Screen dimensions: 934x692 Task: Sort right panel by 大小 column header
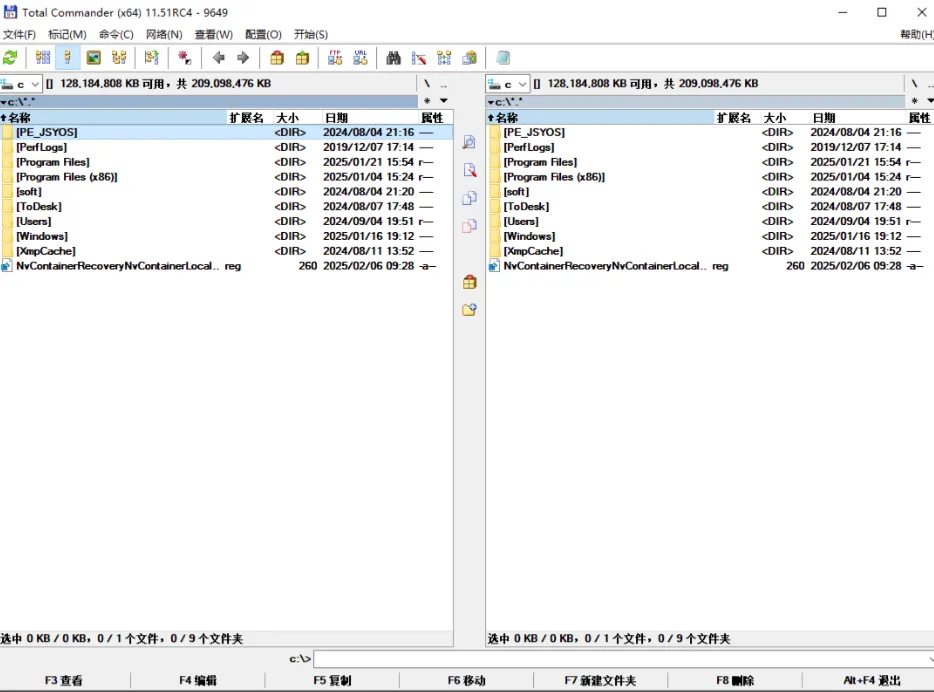pos(784,118)
